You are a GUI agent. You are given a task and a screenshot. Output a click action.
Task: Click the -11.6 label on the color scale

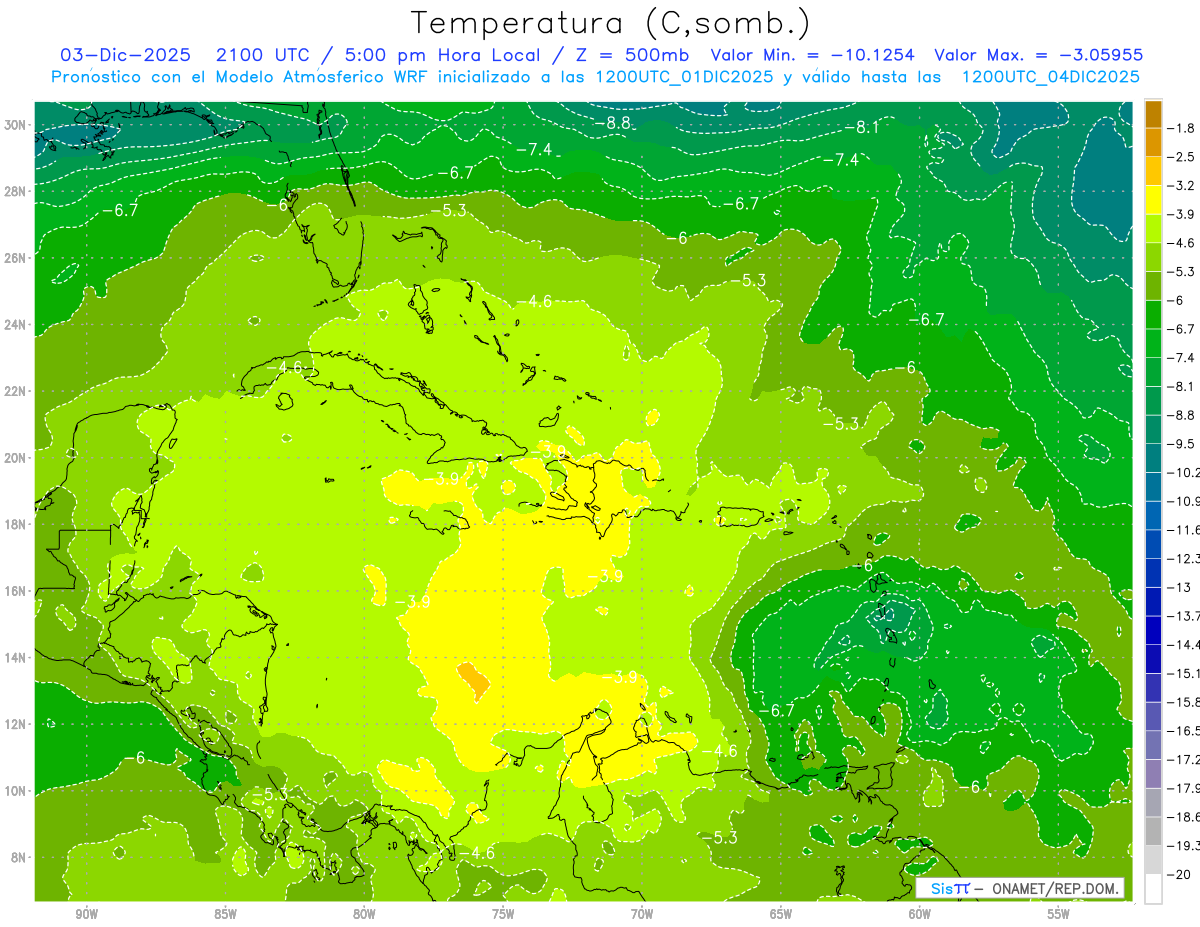(x=1184, y=530)
